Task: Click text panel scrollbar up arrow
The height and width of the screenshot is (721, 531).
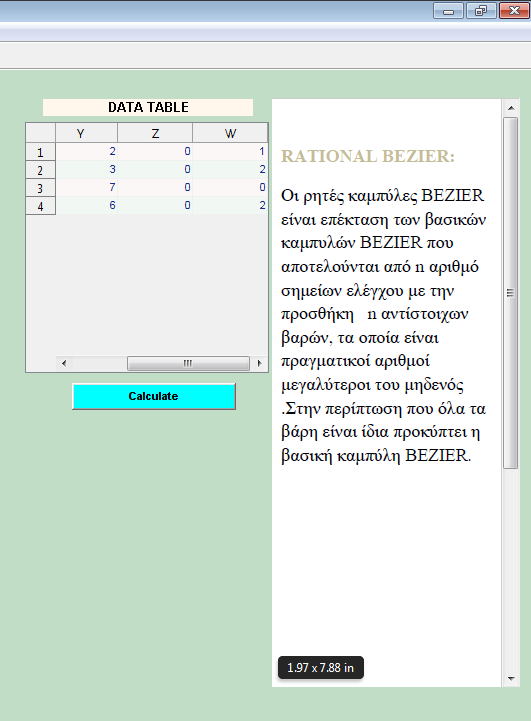Action: click(511, 108)
